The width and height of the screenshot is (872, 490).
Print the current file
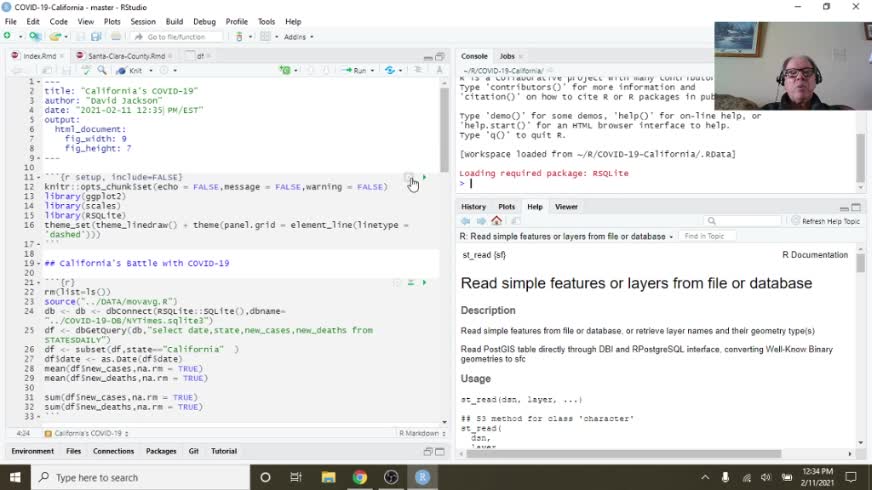click(x=116, y=37)
